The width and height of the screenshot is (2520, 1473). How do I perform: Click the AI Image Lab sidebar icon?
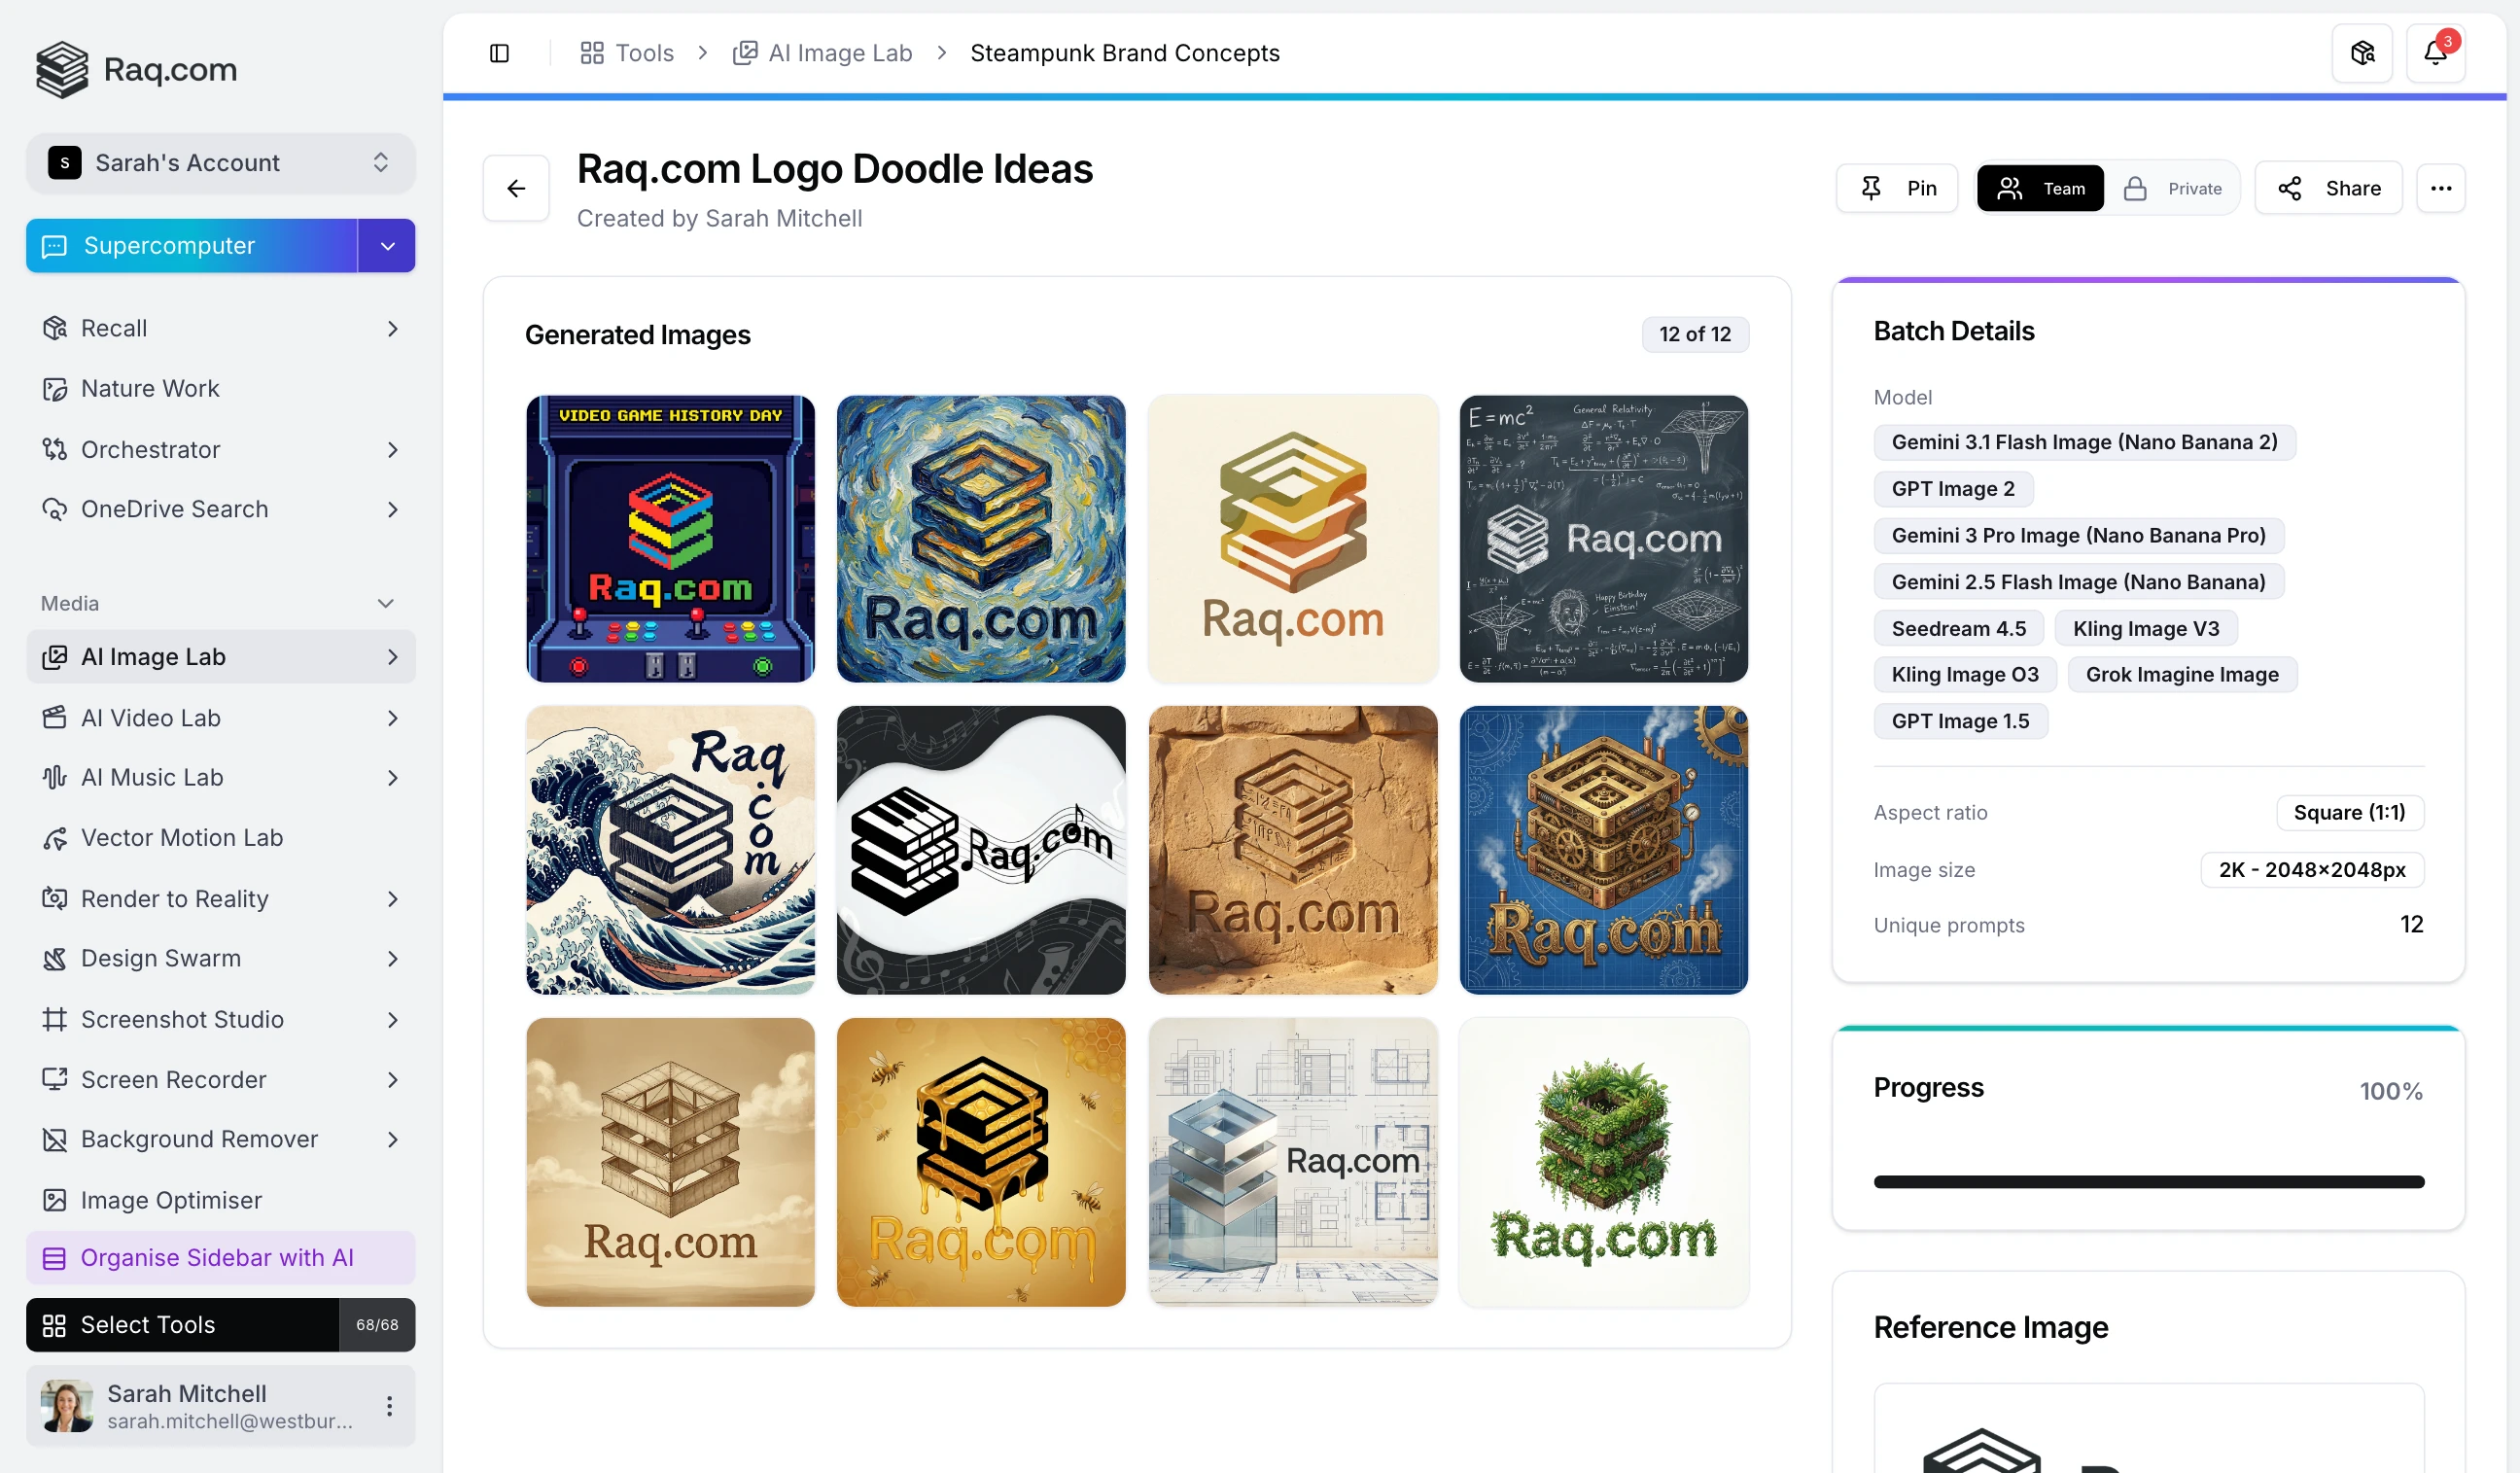tap(54, 657)
